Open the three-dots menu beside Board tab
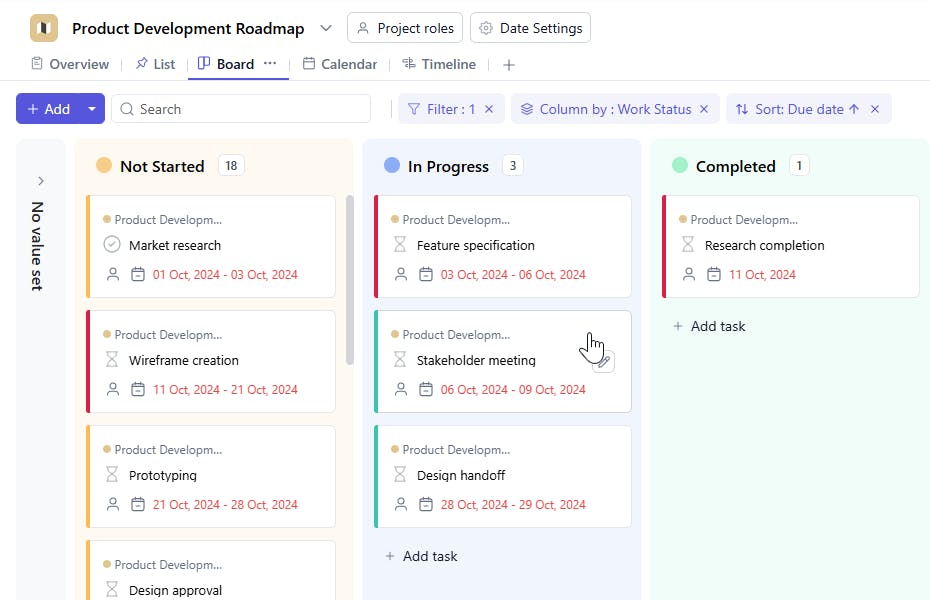Screen dimensions: 930x600 click(270, 64)
